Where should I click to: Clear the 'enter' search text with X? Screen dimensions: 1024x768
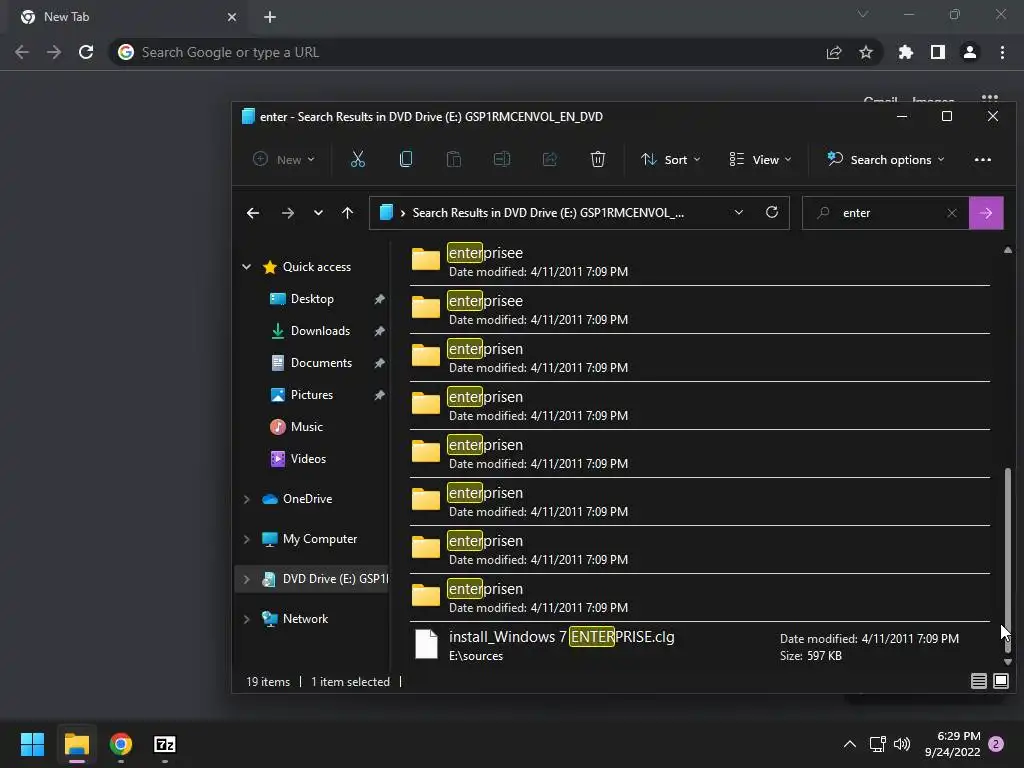coord(952,213)
